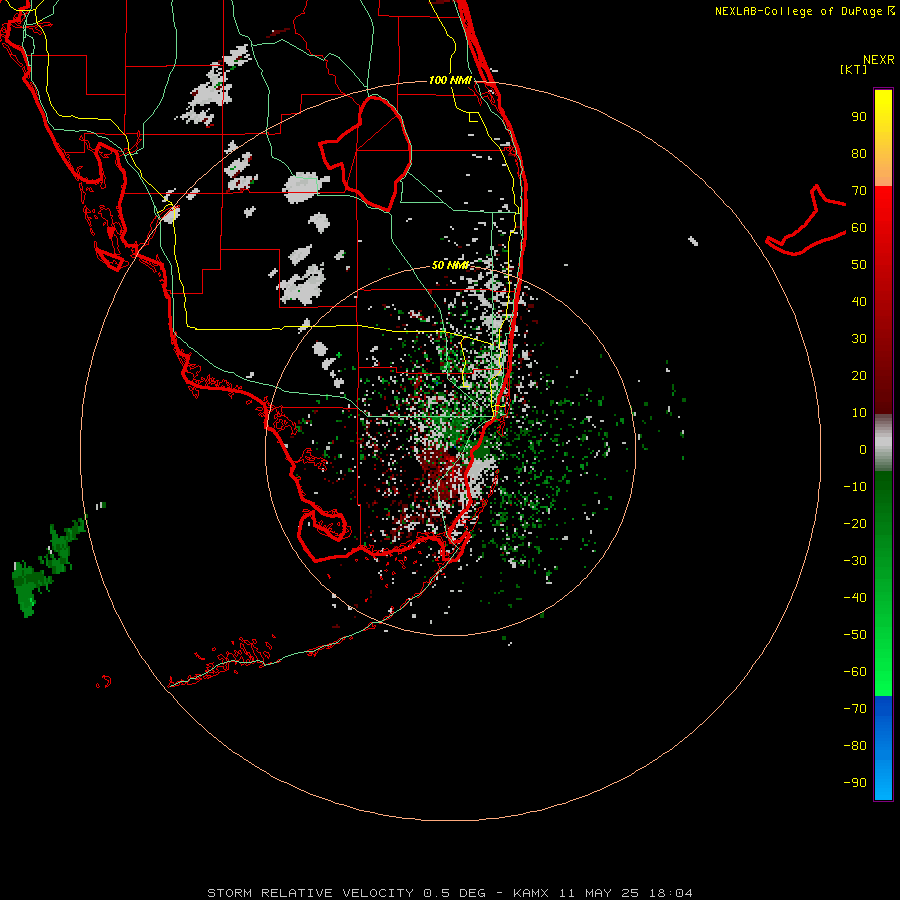Select the -90 value on the velocity scale
Screen dimensions: 900x900
point(855,782)
